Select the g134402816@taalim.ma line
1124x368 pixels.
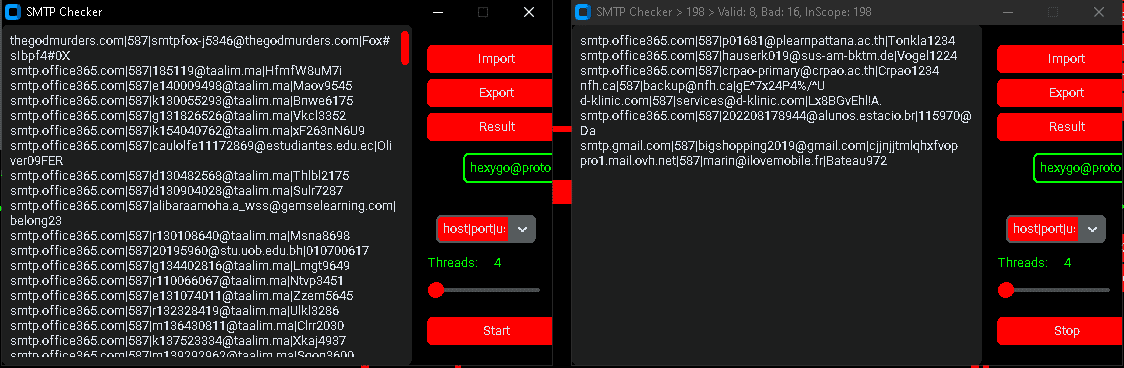tap(180, 266)
